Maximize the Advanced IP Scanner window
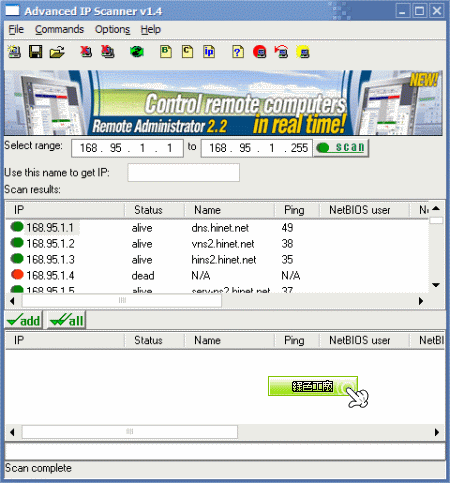Image resolution: width=450 pixels, height=483 pixels. (x=419, y=11)
